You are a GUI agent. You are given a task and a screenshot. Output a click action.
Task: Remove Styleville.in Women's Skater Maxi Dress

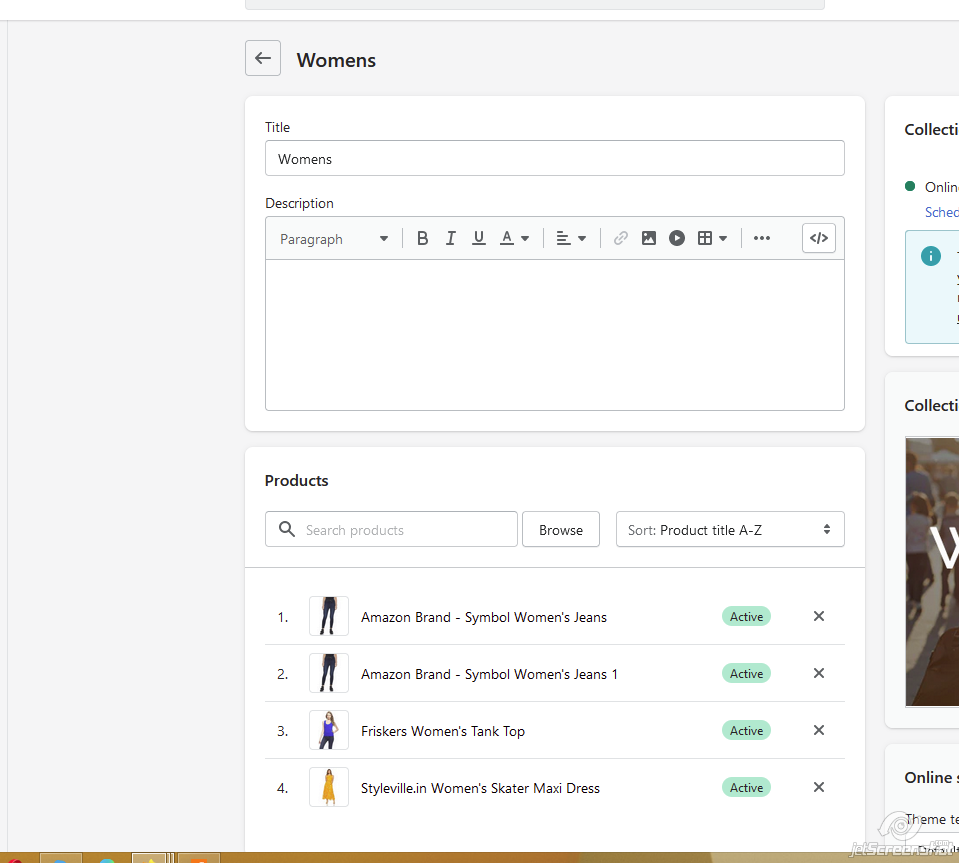819,787
